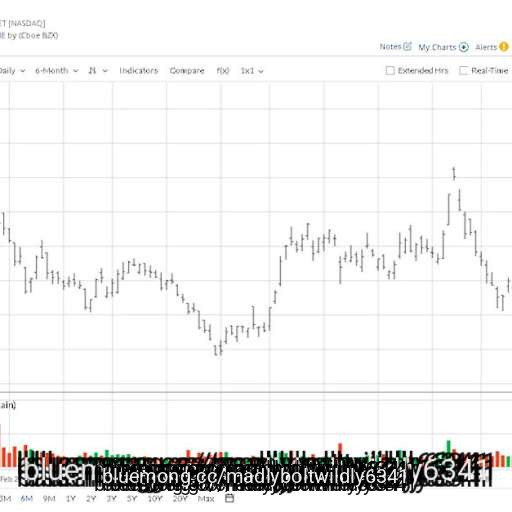Open the Indicators menu
Screen dimensions: 512x512
[139, 70]
